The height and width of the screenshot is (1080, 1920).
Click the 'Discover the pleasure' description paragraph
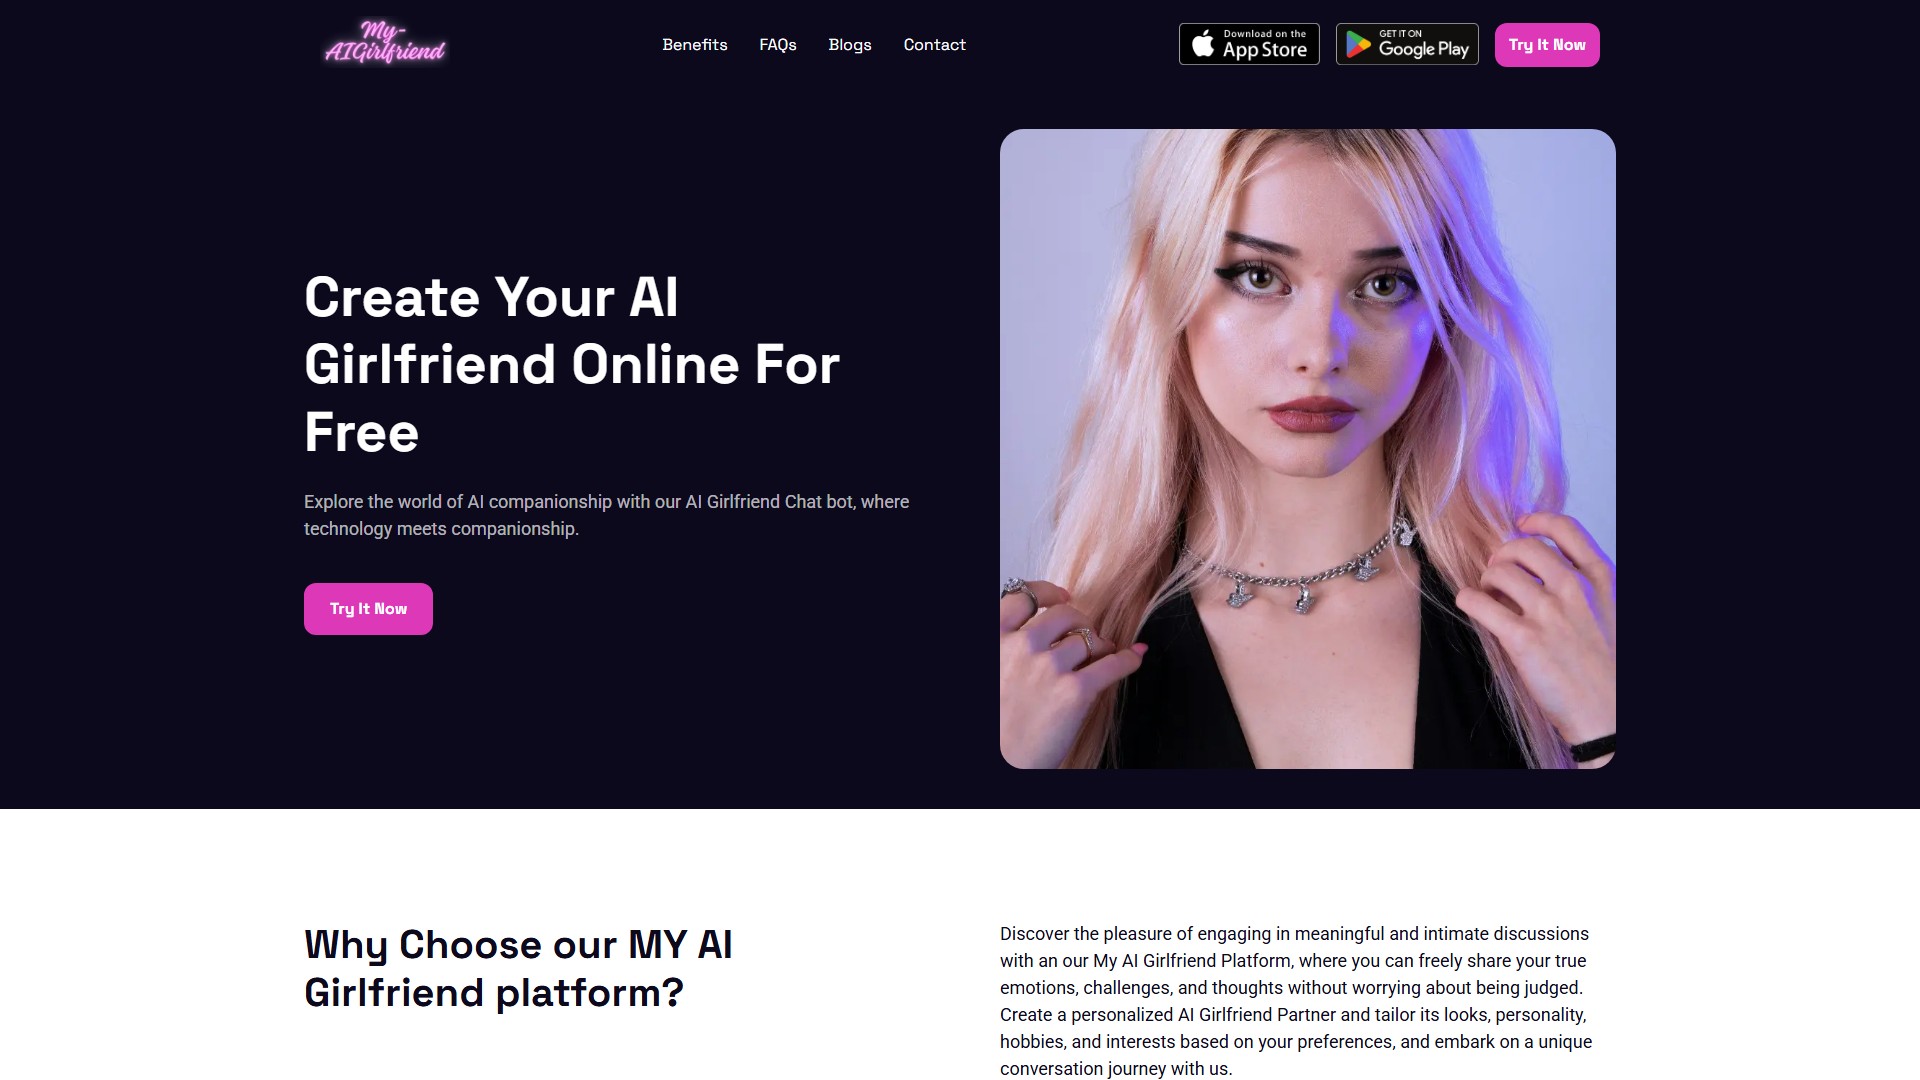coord(1296,1001)
